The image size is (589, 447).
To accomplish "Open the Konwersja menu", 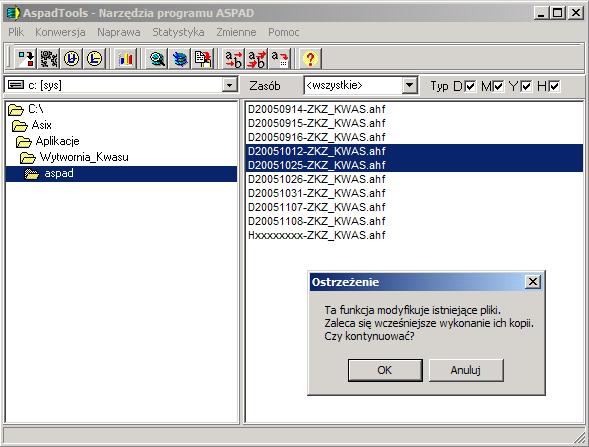I will coord(60,32).
